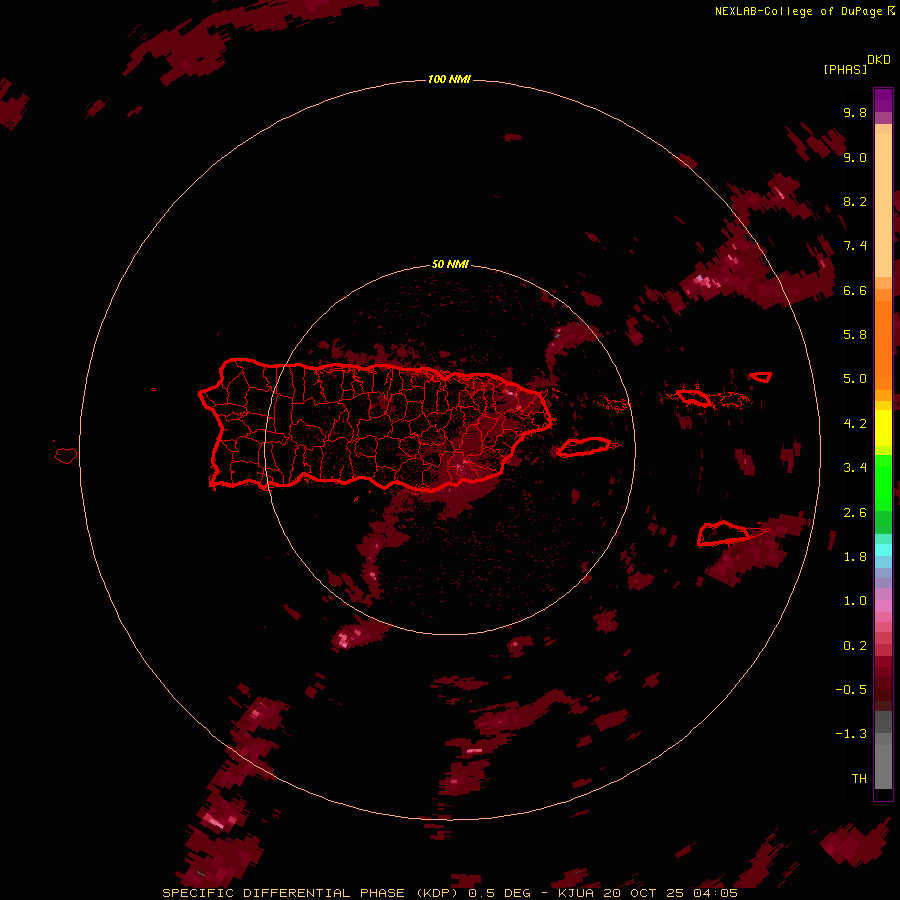Click the 2.6 scale value
The width and height of the screenshot is (900, 900).
[855, 513]
